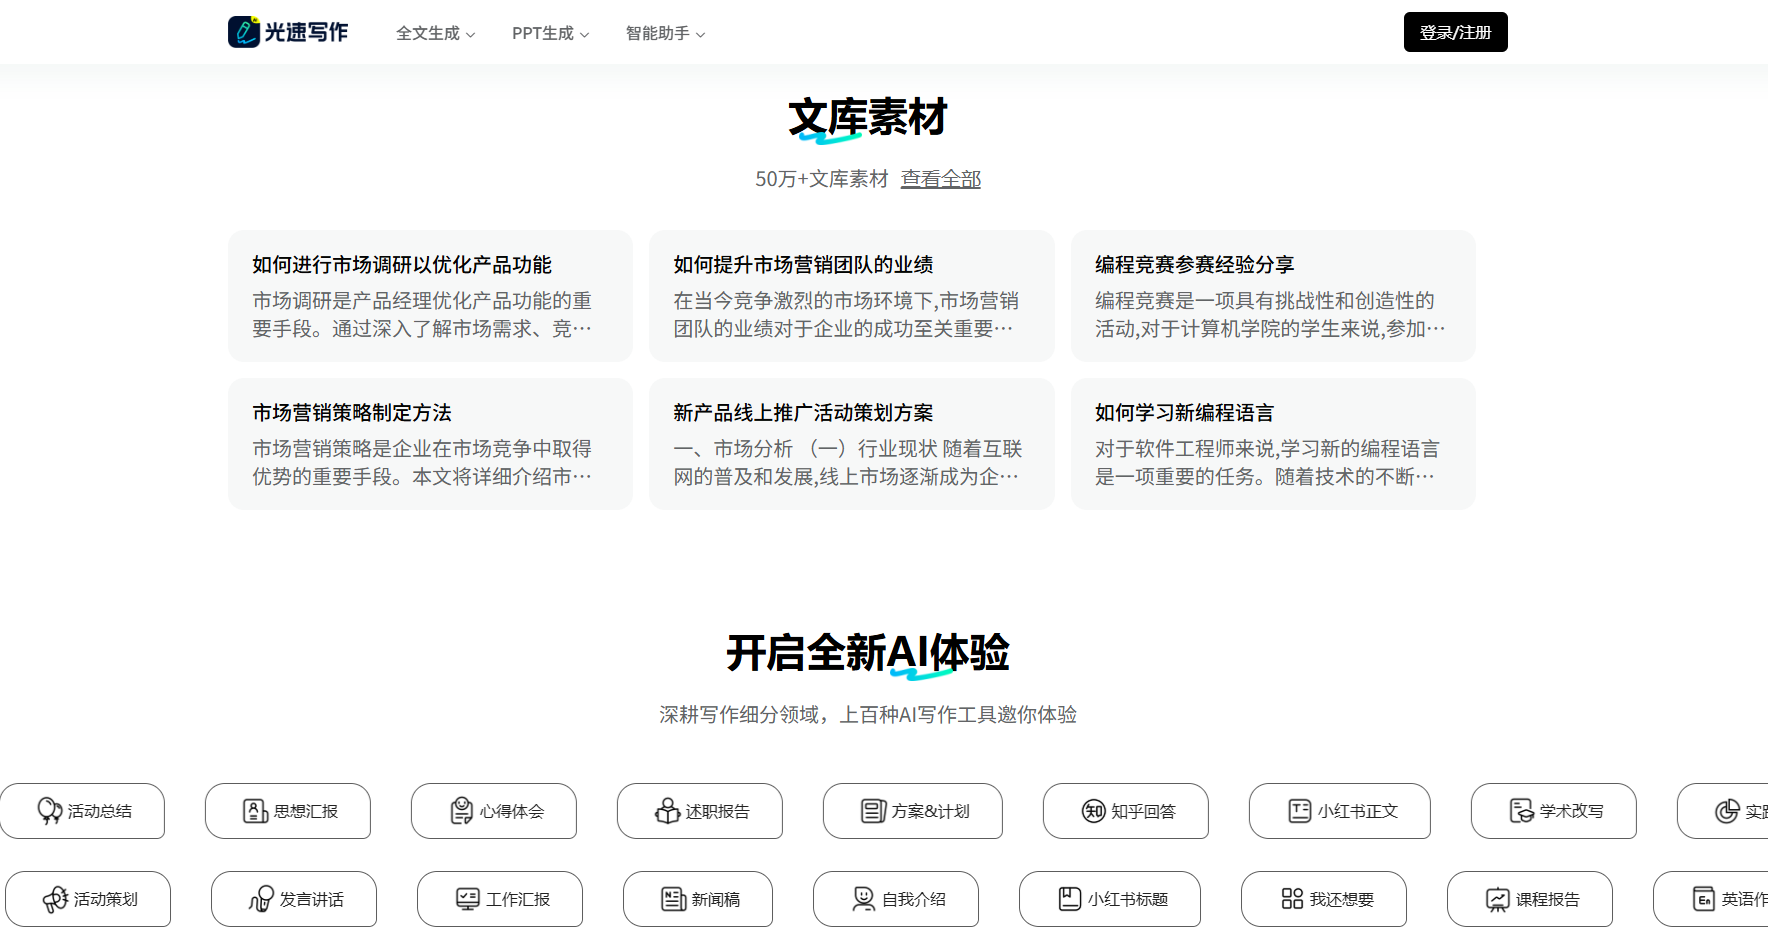1768x931 pixels.
Task: Select the 思想汇报 label
Action: (306, 811)
